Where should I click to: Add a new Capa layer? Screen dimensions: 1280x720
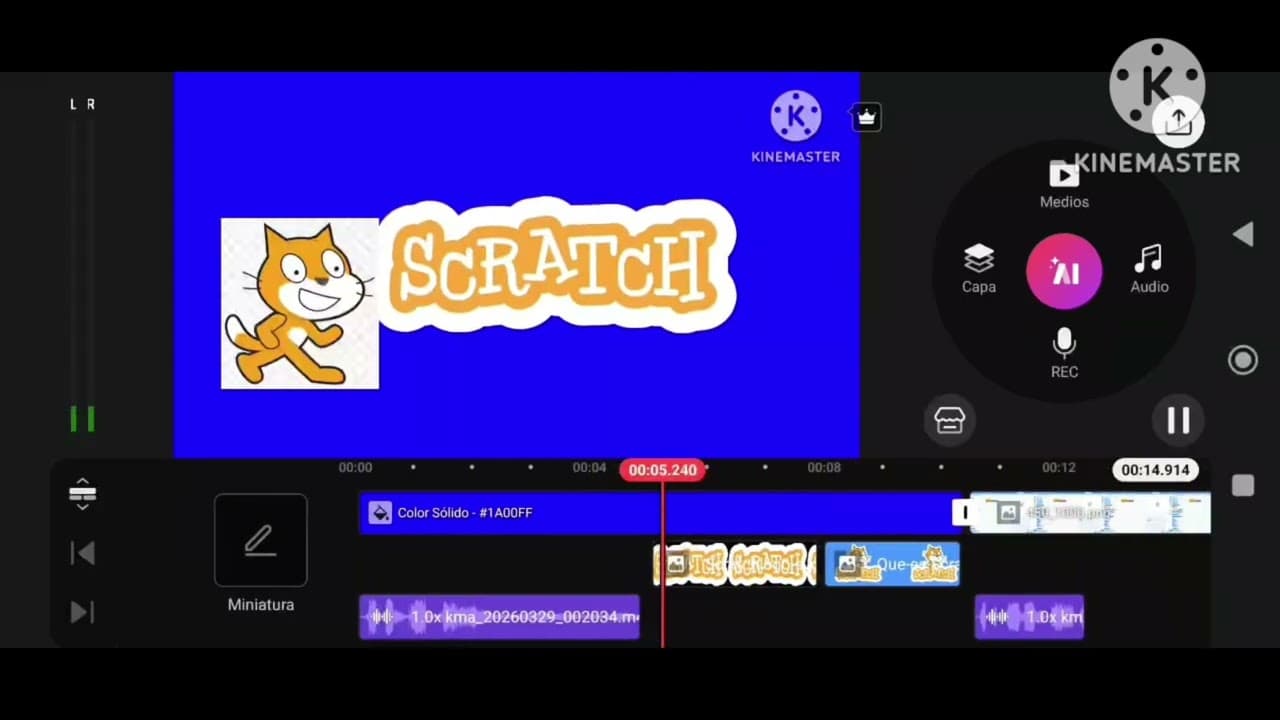979,270
